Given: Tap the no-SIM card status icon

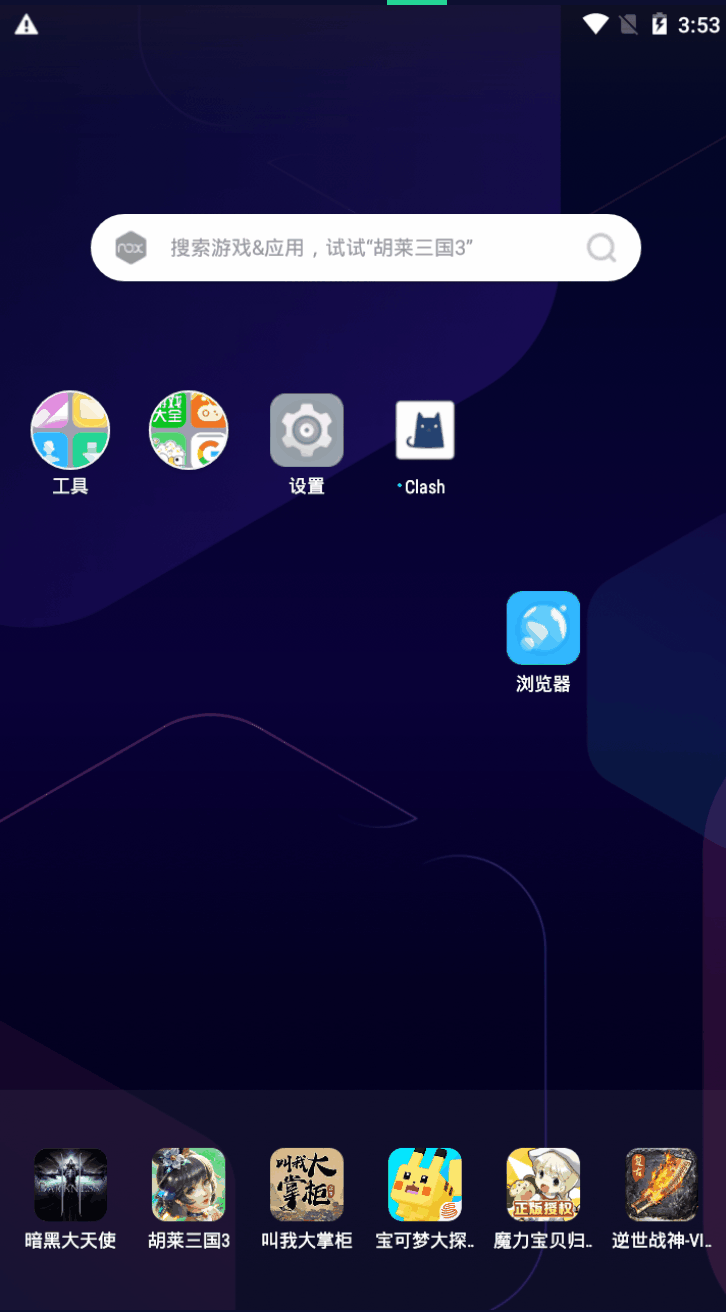Looking at the screenshot, I should point(629,25).
